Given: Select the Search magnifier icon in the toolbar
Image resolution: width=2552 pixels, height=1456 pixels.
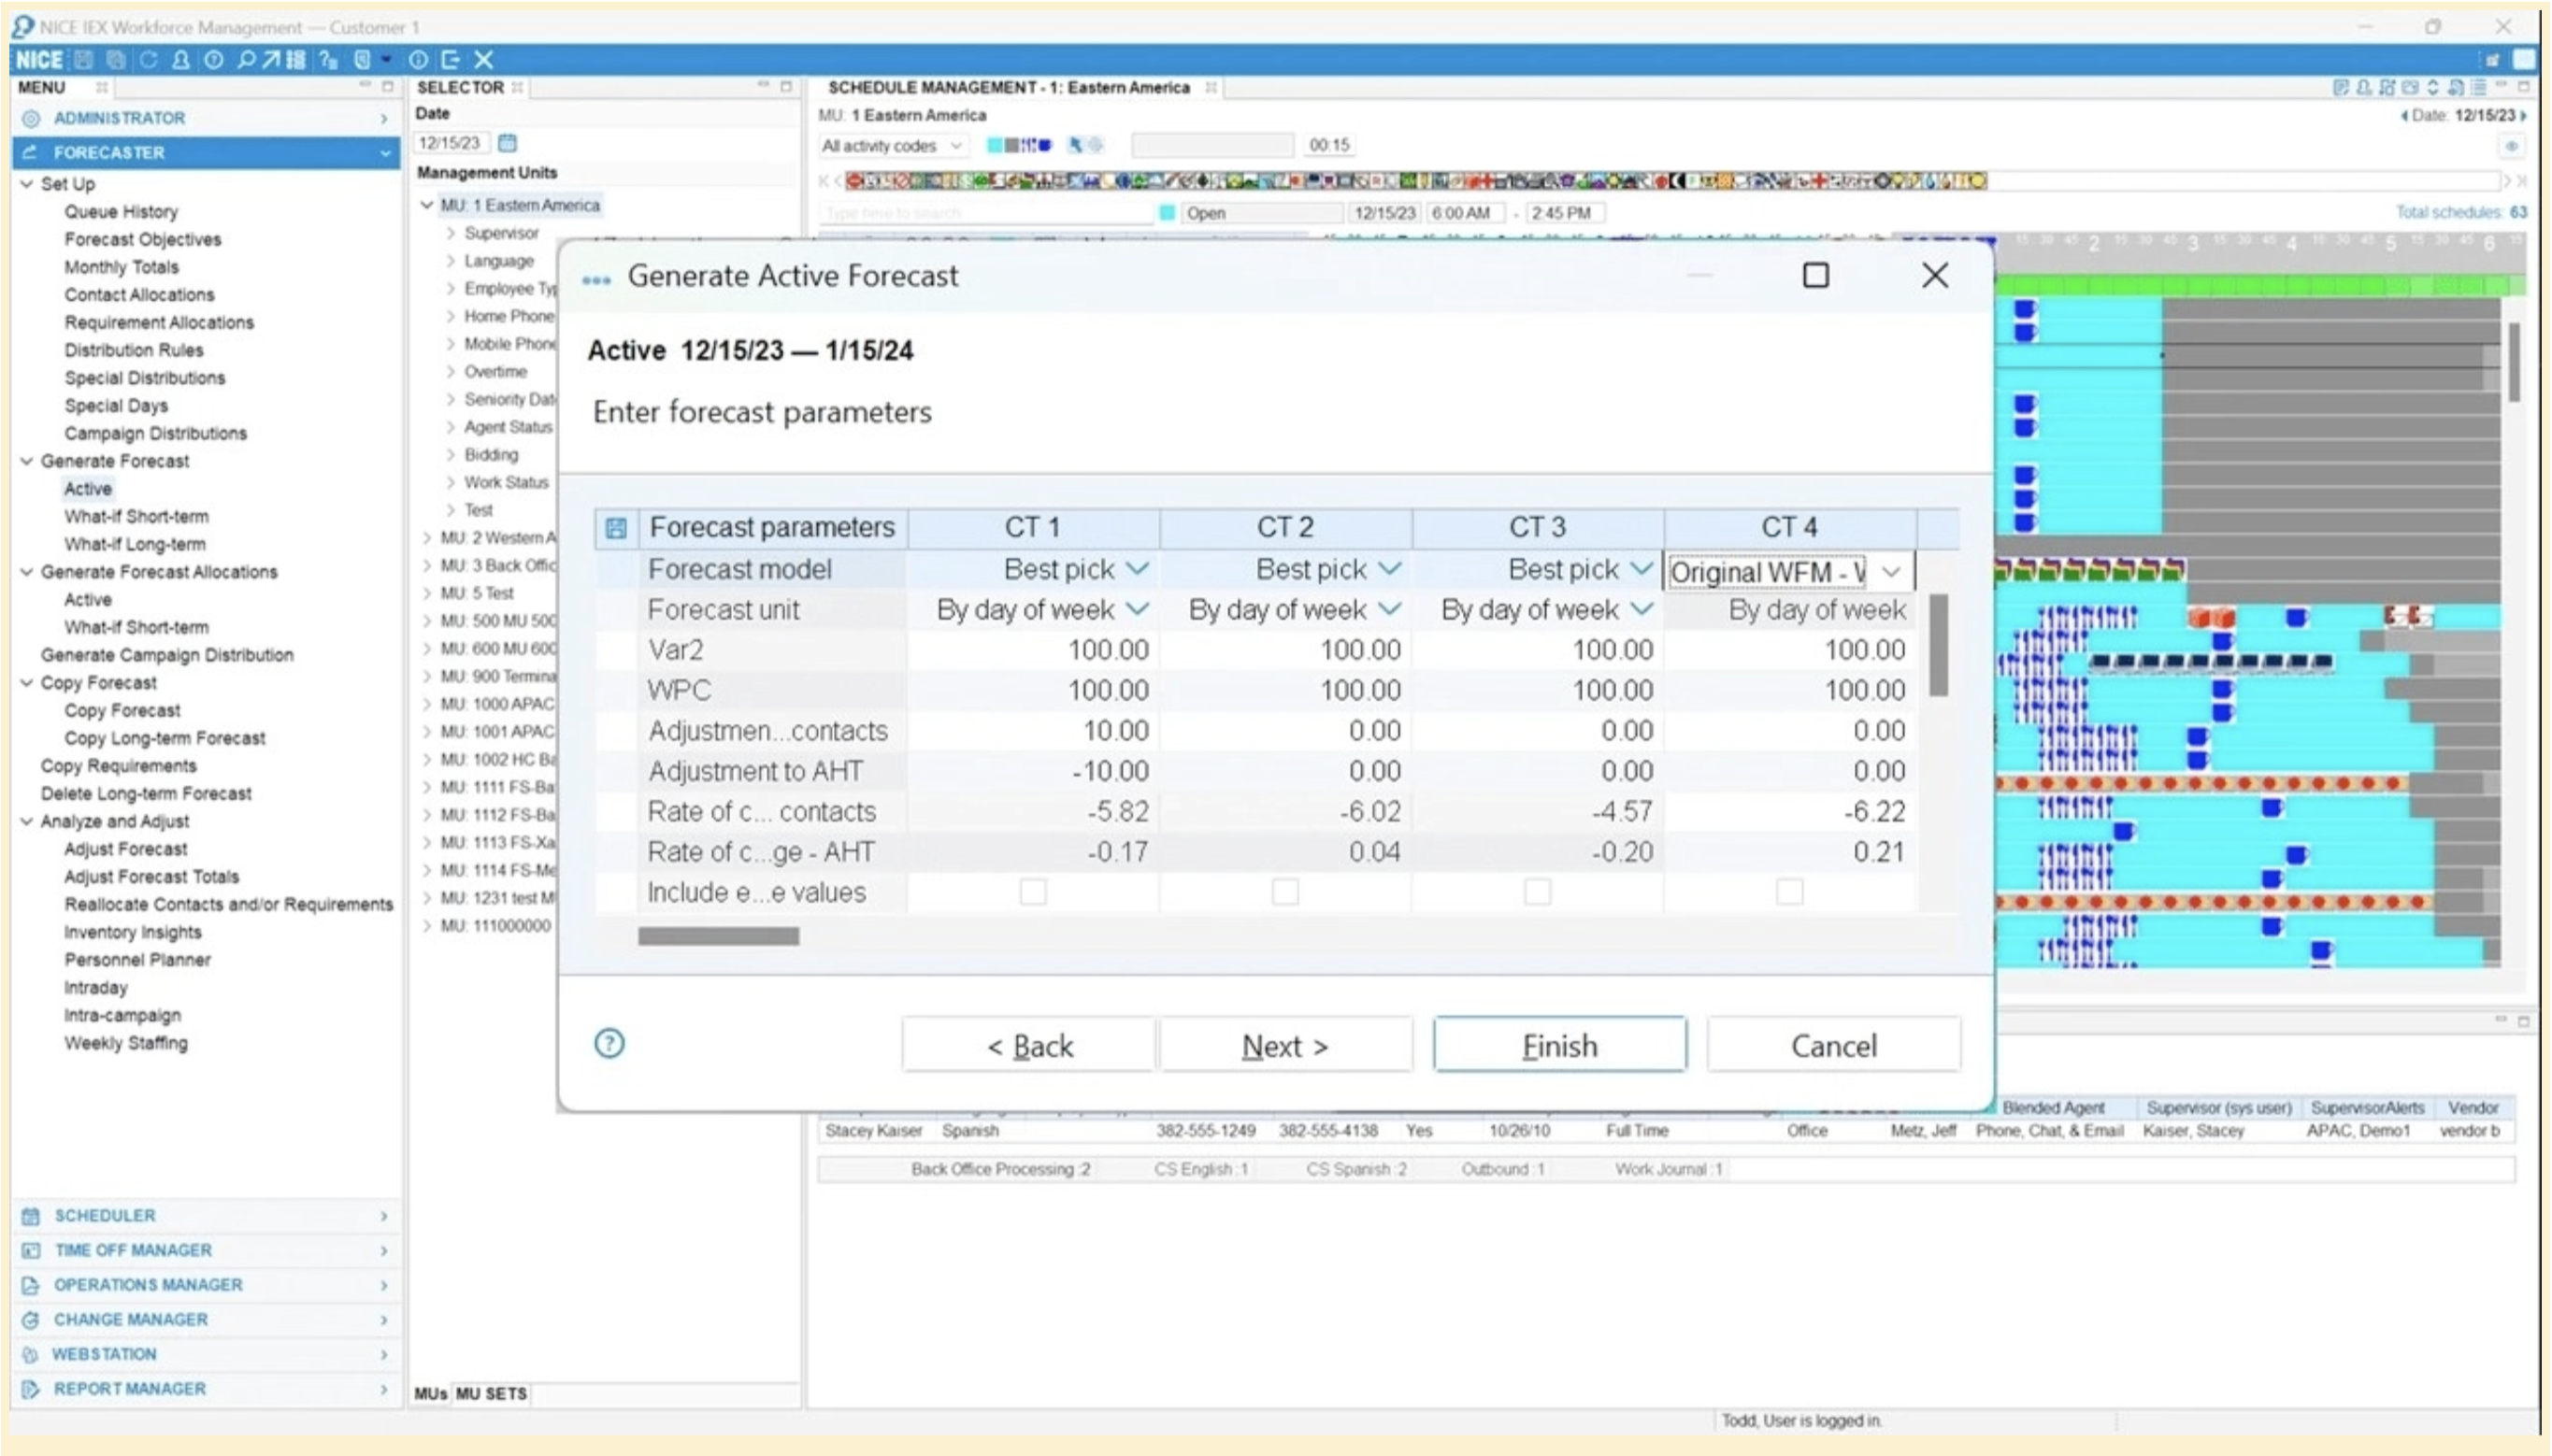Looking at the screenshot, I should (x=245, y=60).
